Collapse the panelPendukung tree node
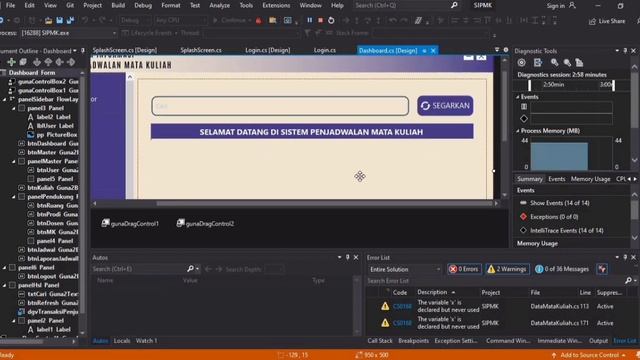Image resolution: width=640 pixels, height=360 pixels. (14, 197)
